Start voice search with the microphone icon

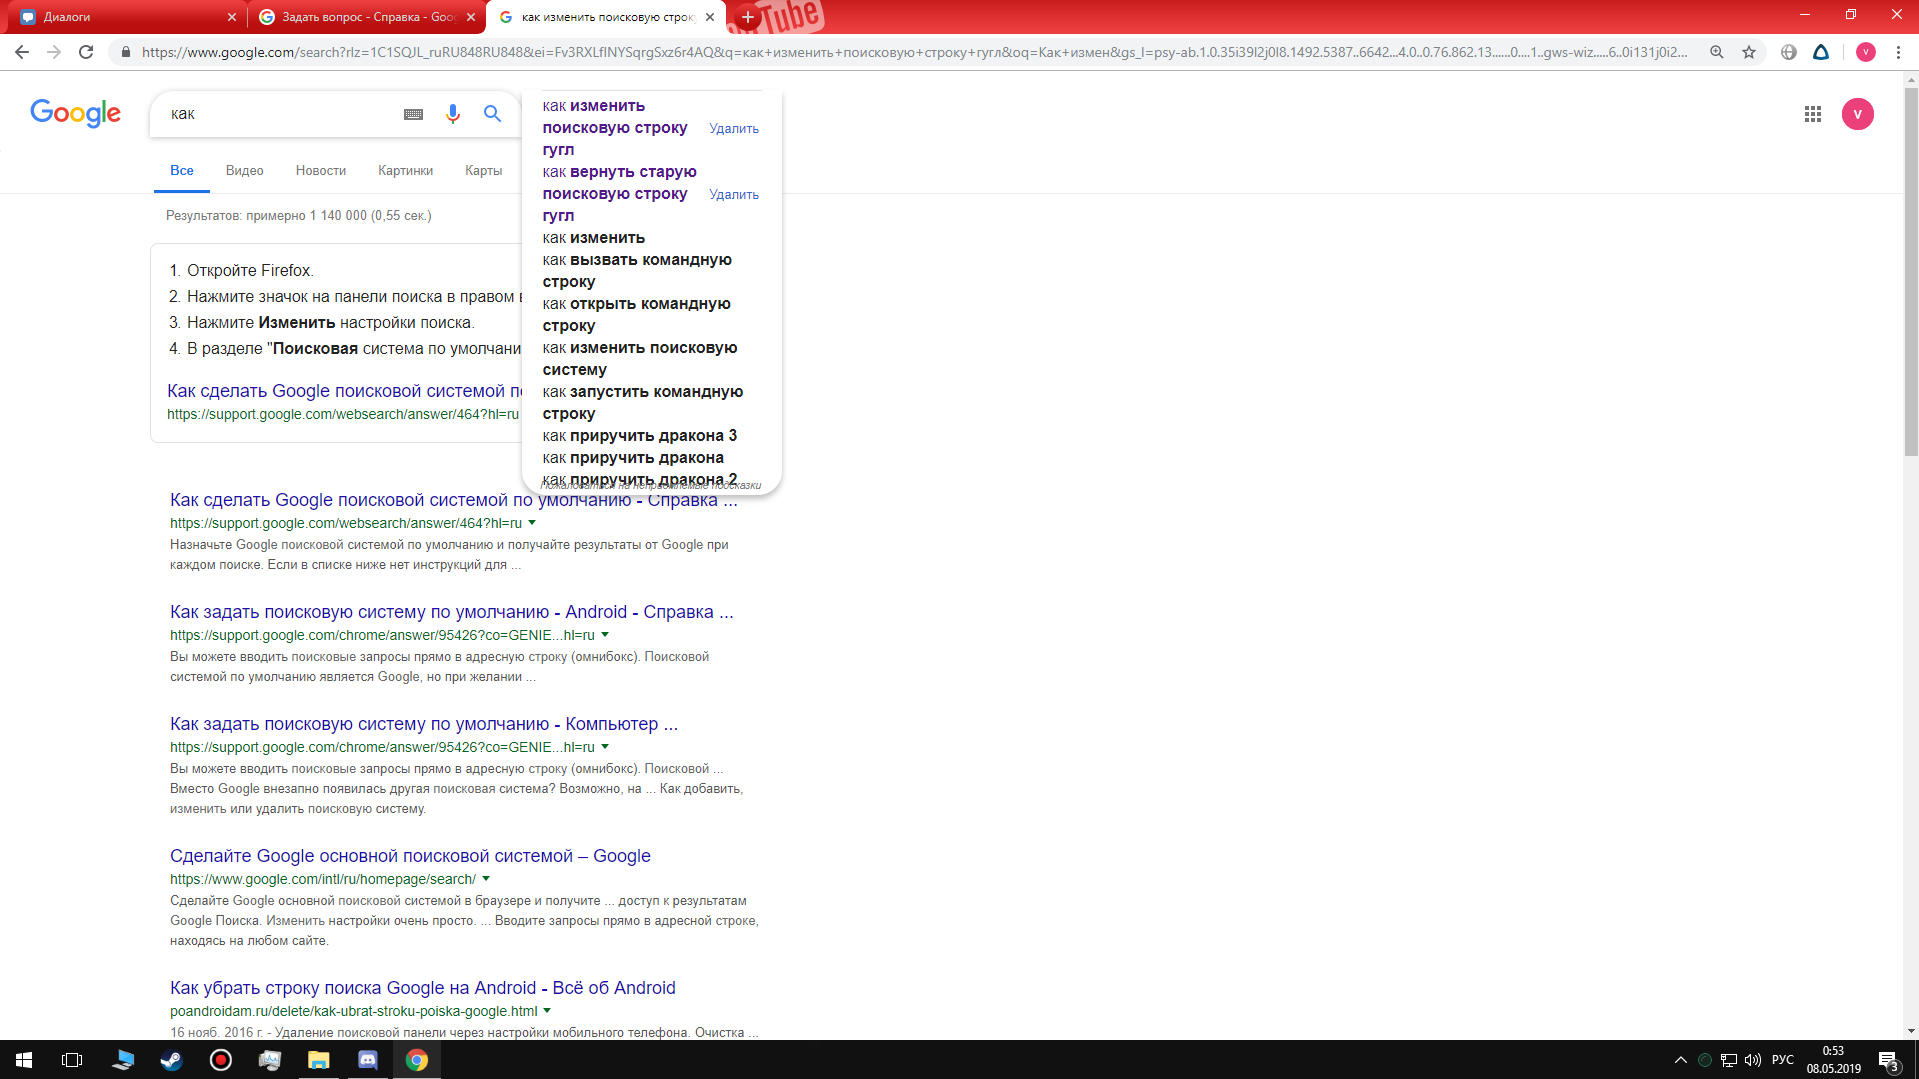[x=453, y=114]
